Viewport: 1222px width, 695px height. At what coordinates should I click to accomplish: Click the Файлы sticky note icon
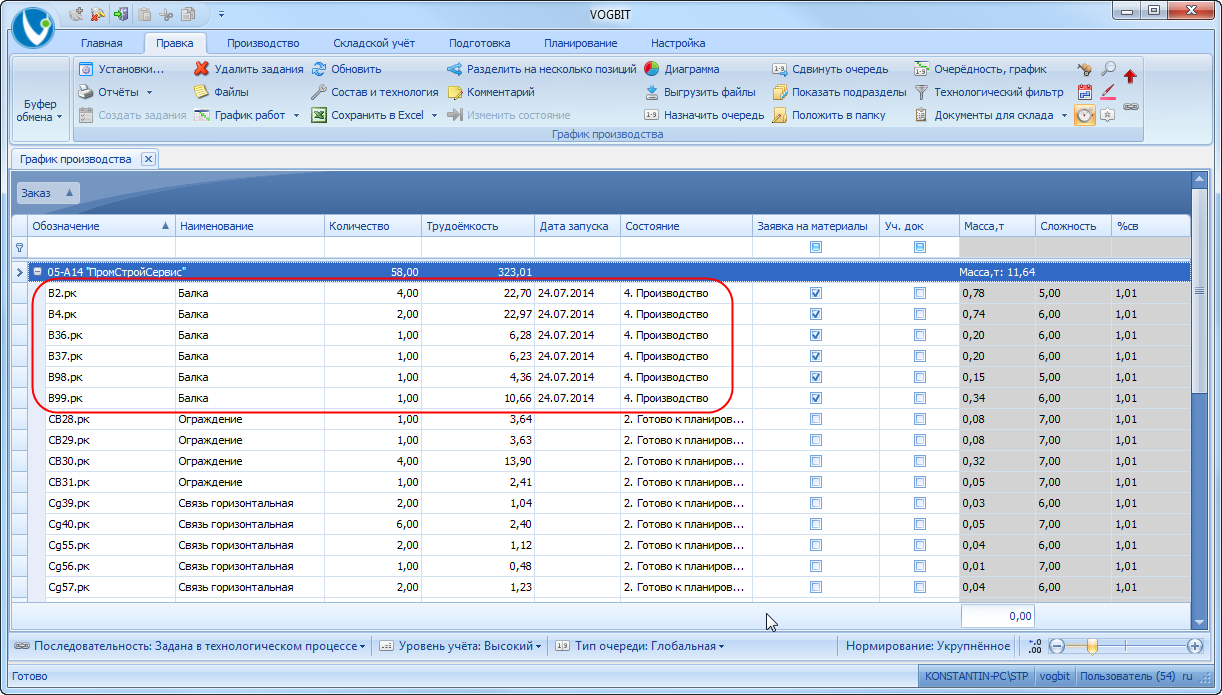click(x=202, y=92)
